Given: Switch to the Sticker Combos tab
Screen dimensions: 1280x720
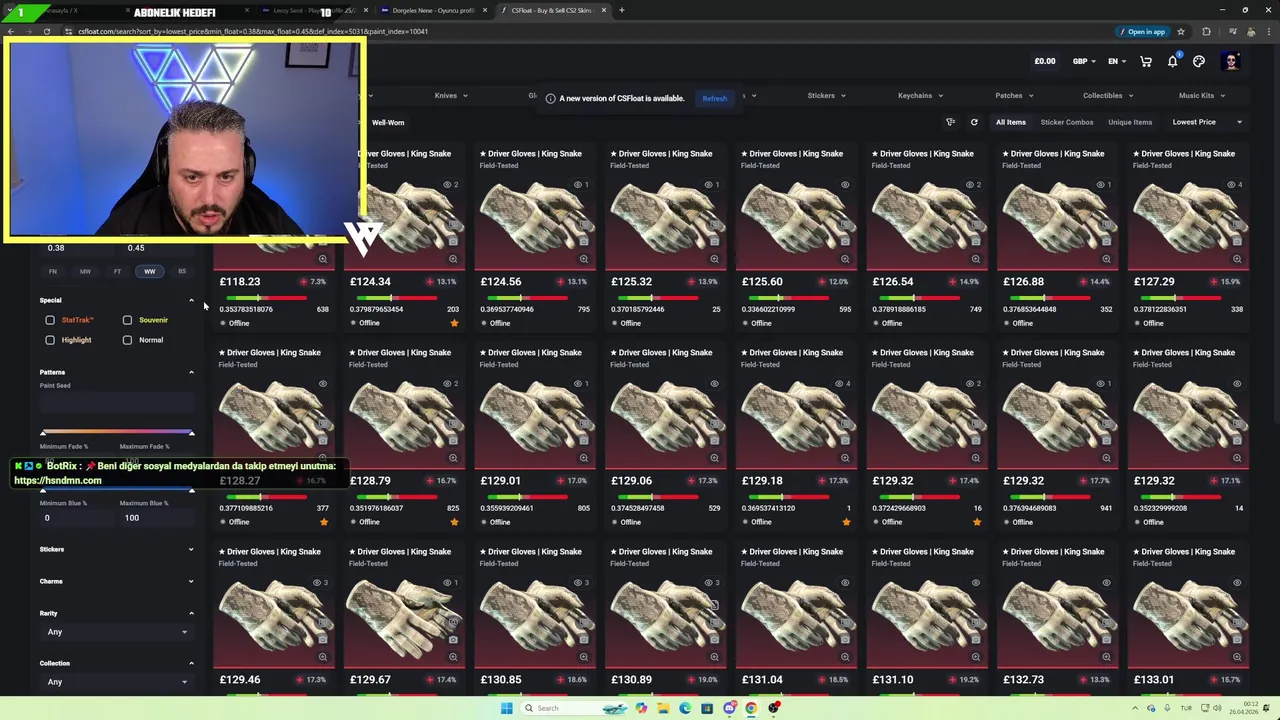Looking at the screenshot, I should [1067, 122].
